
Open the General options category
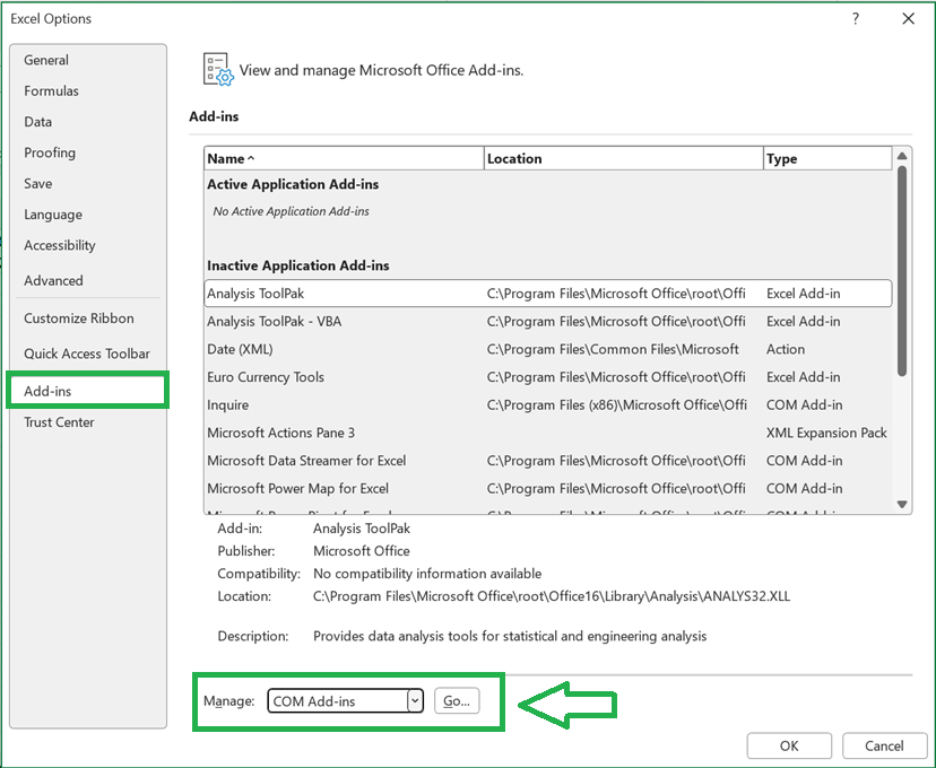click(46, 60)
